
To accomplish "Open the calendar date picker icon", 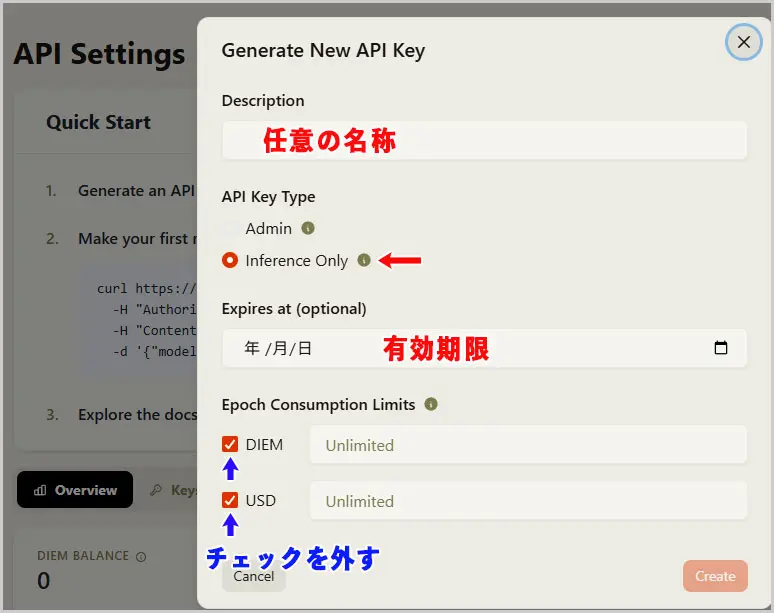I will pos(721,348).
